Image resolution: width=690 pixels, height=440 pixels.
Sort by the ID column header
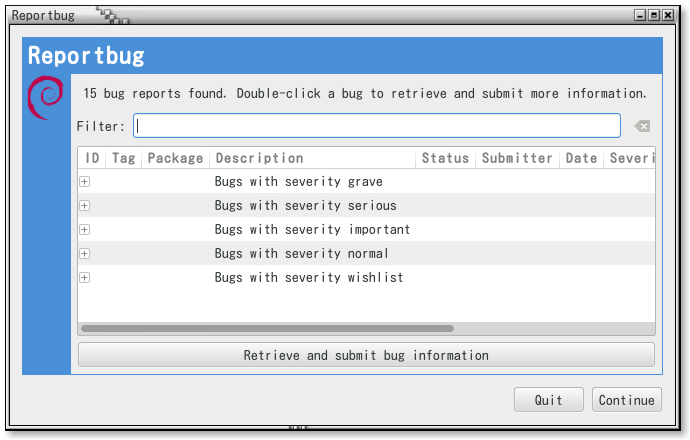(92, 158)
